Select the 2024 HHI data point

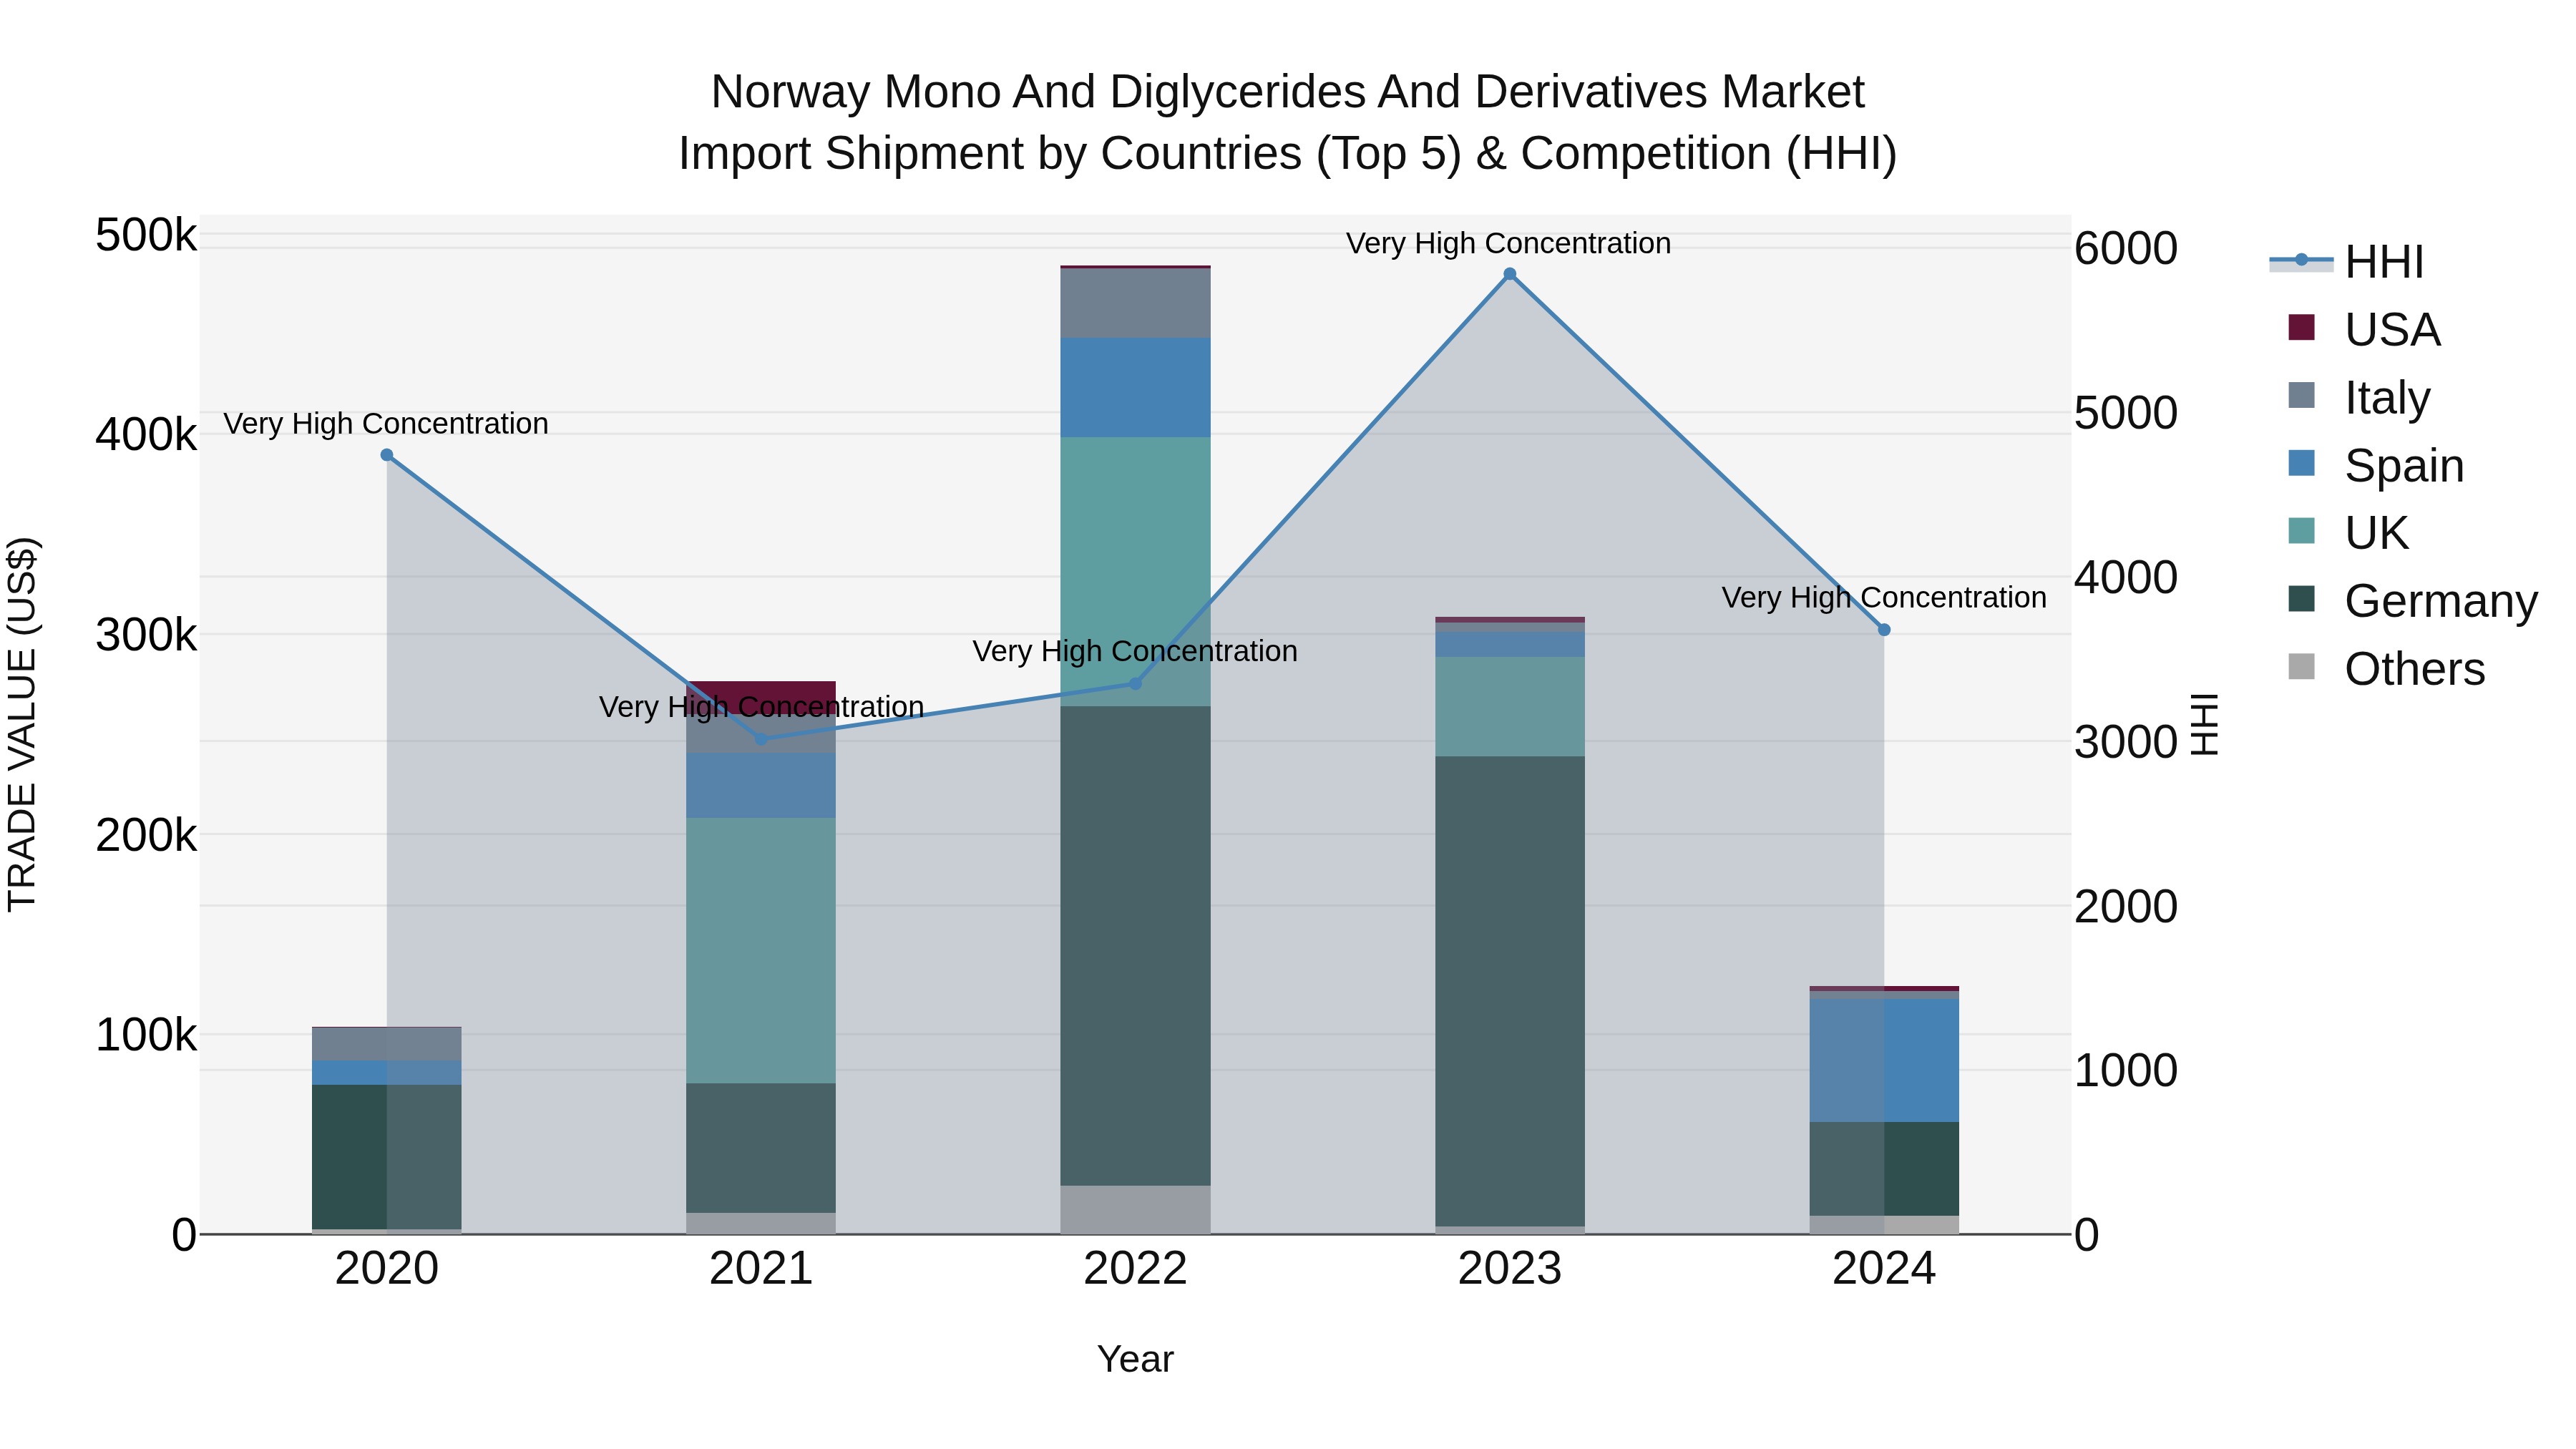coord(1884,630)
